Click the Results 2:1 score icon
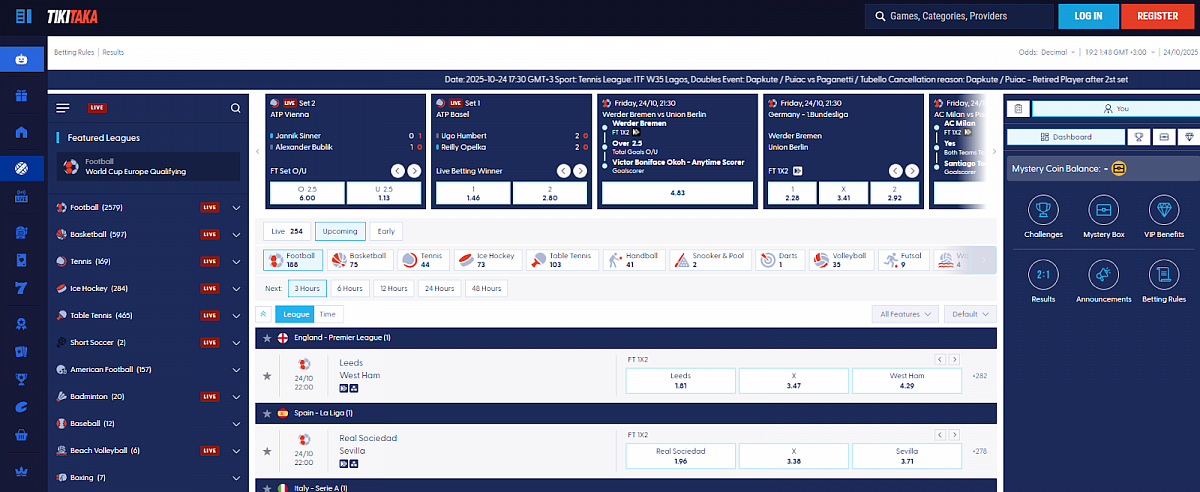1200x492 pixels. click(1043, 274)
